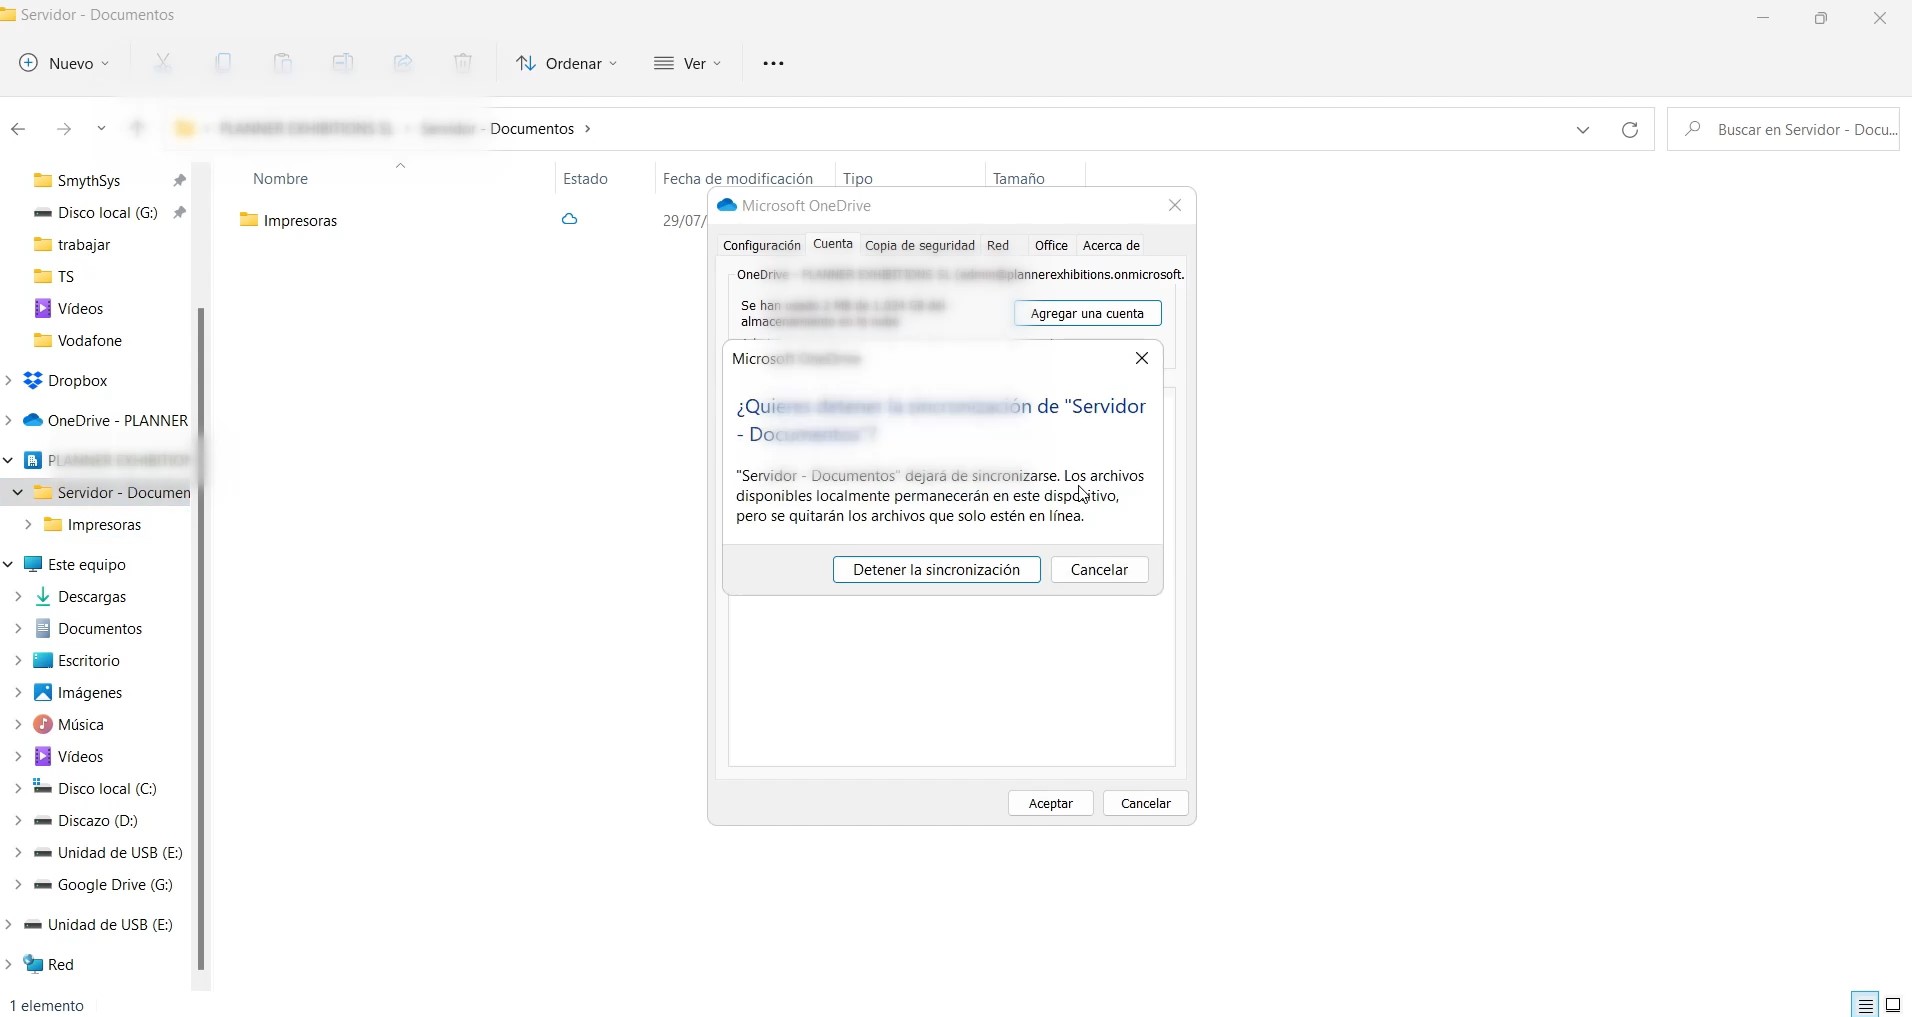Select the Cuenta tab
Viewport: 1912px width, 1017px height.
coord(833,244)
